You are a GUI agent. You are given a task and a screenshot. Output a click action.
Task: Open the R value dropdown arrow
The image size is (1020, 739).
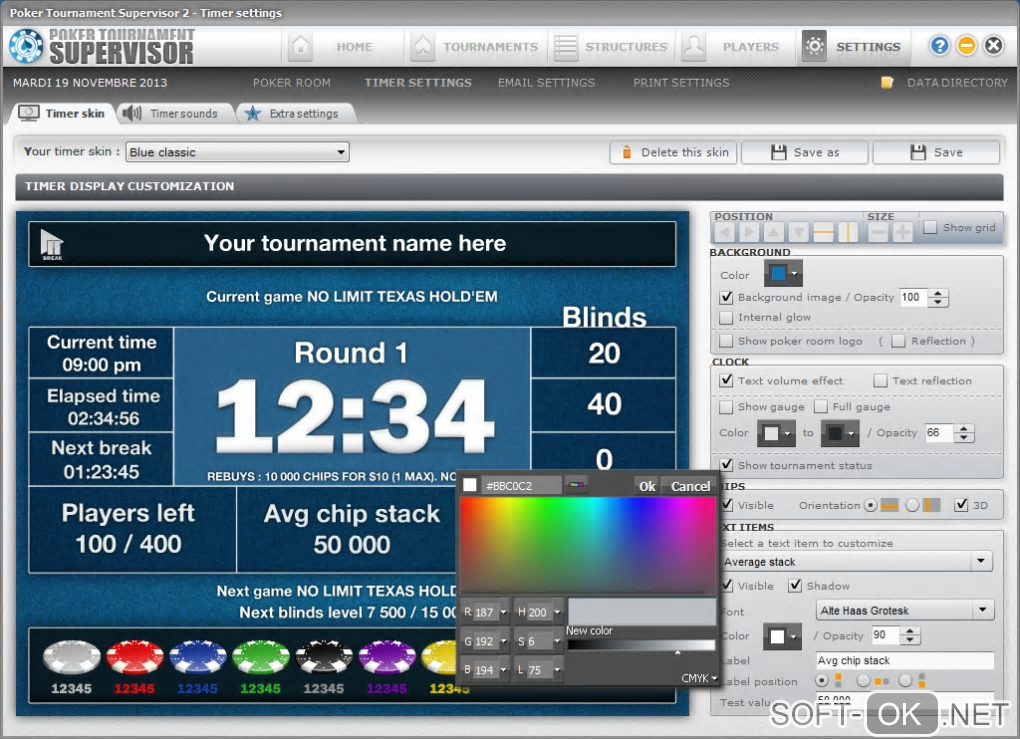pos(503,612)
